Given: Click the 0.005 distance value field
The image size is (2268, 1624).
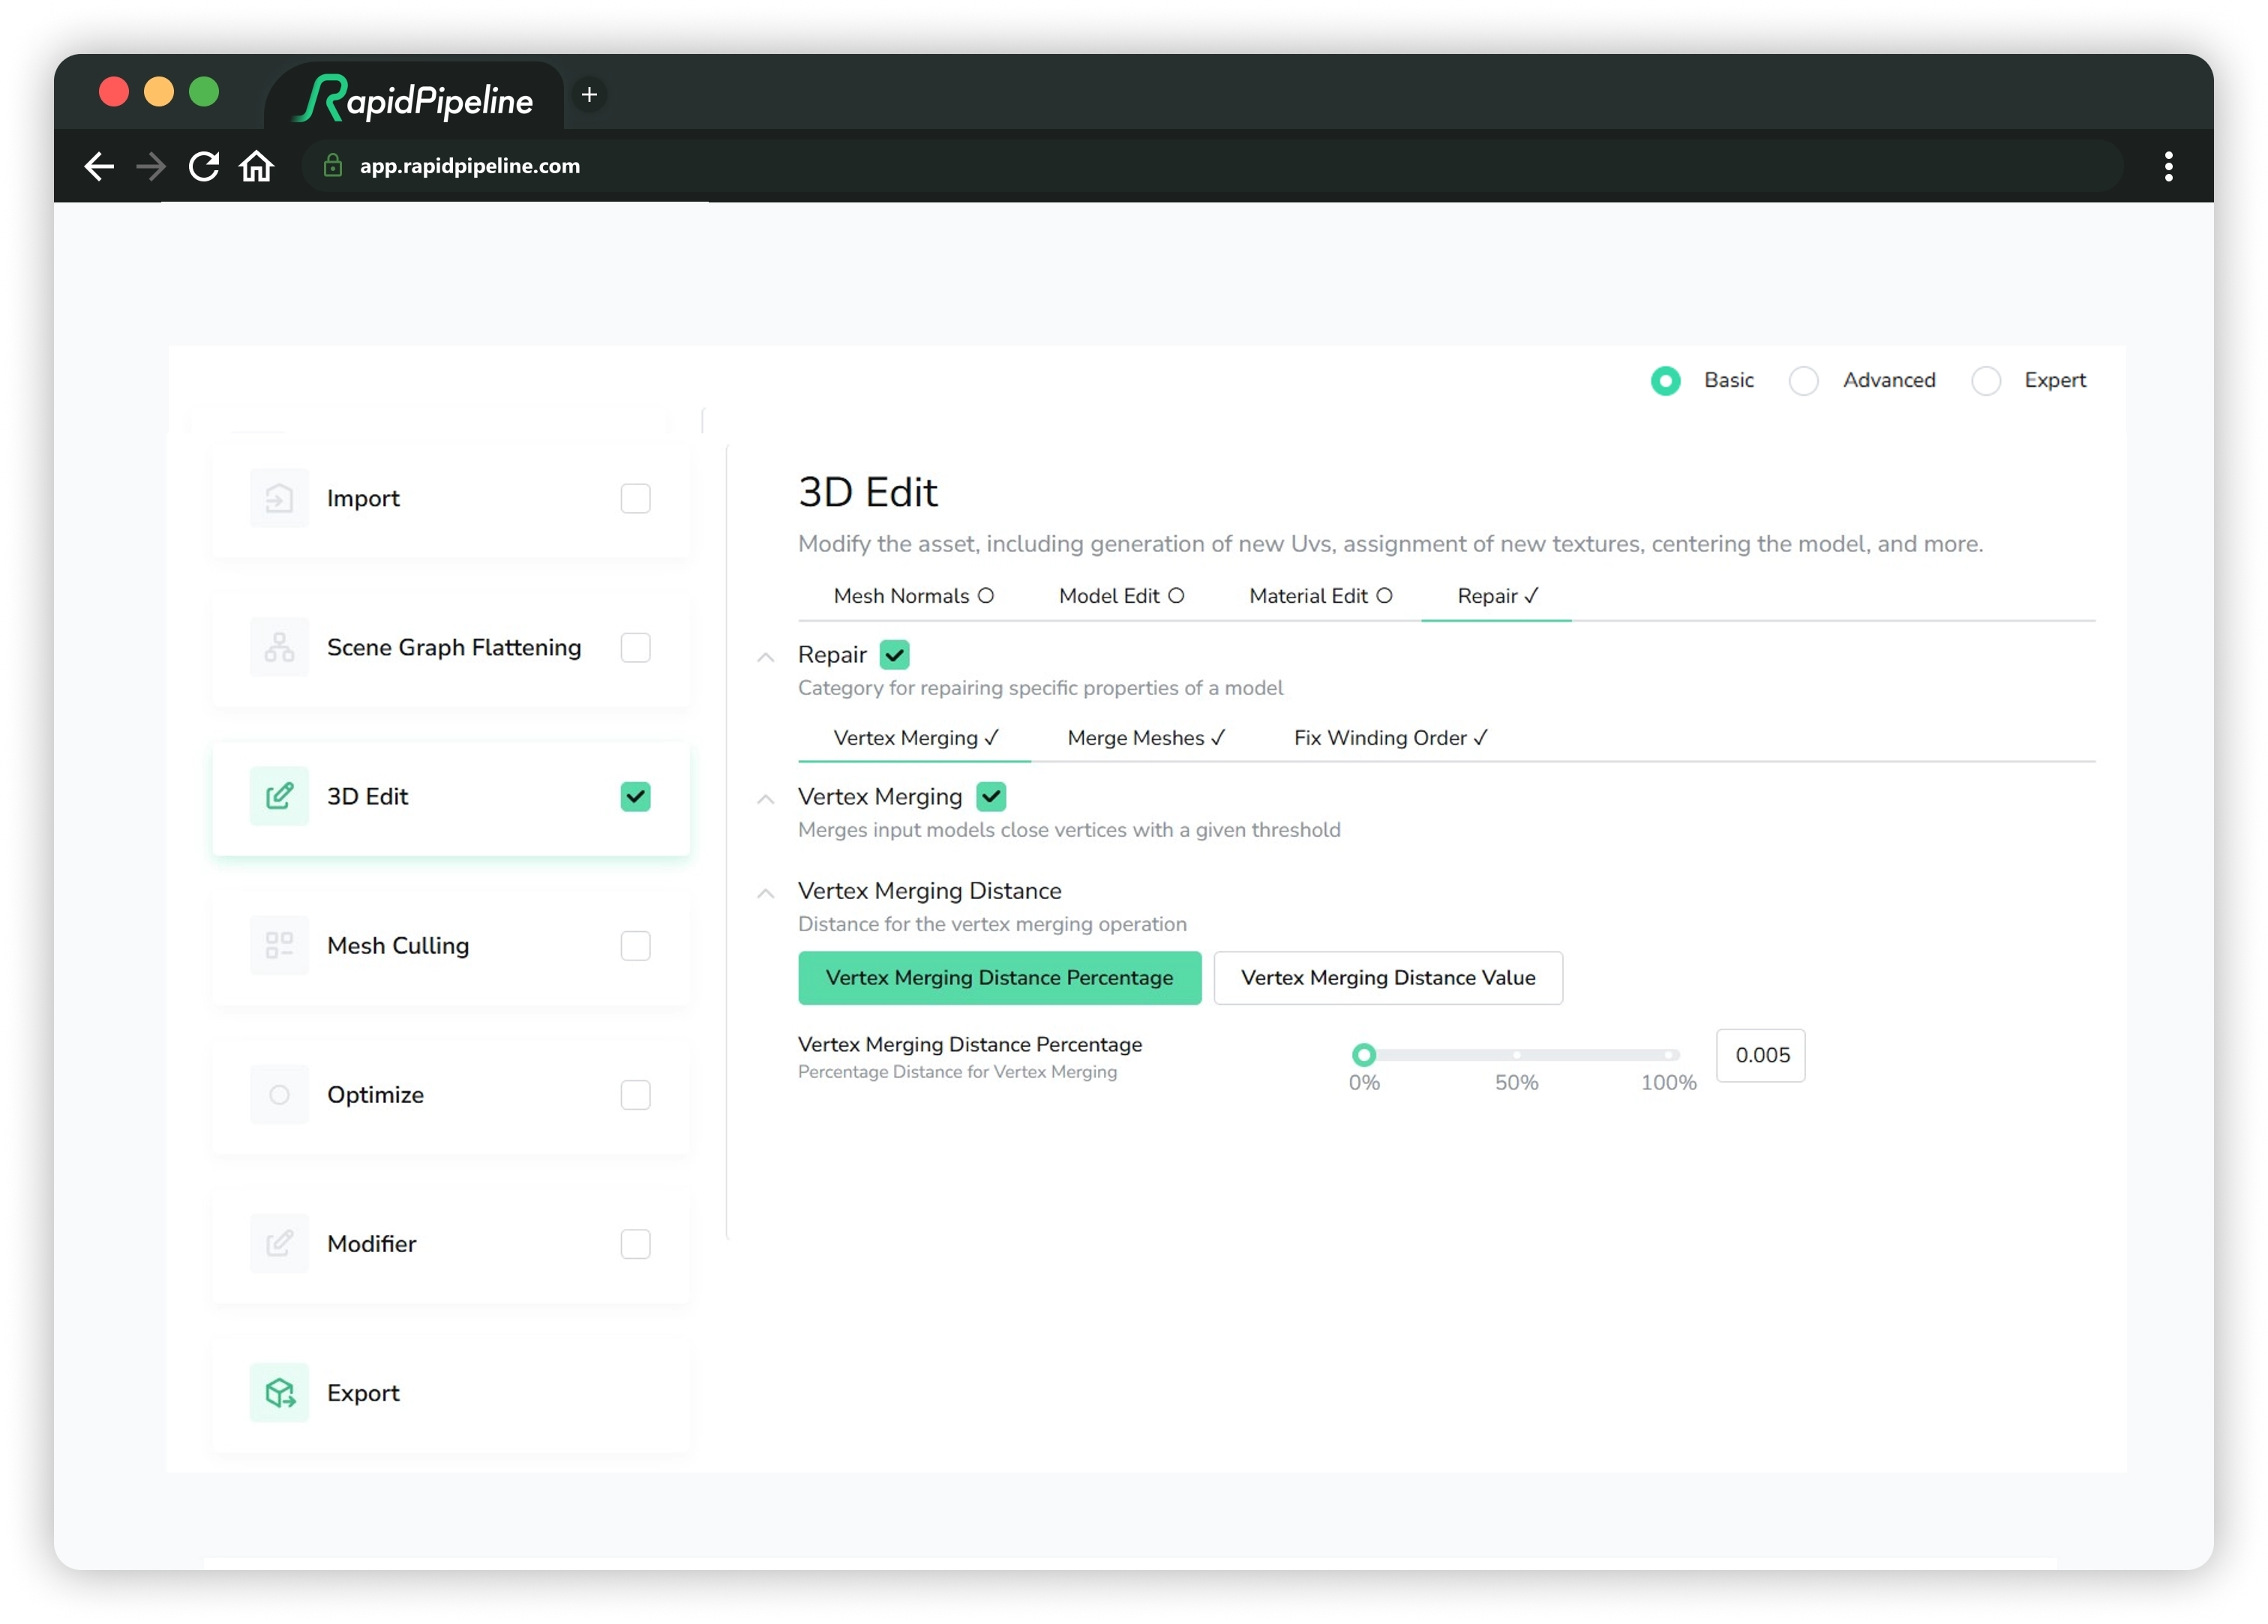Looking at the screenshot, I should (x=1760, y=1055).
